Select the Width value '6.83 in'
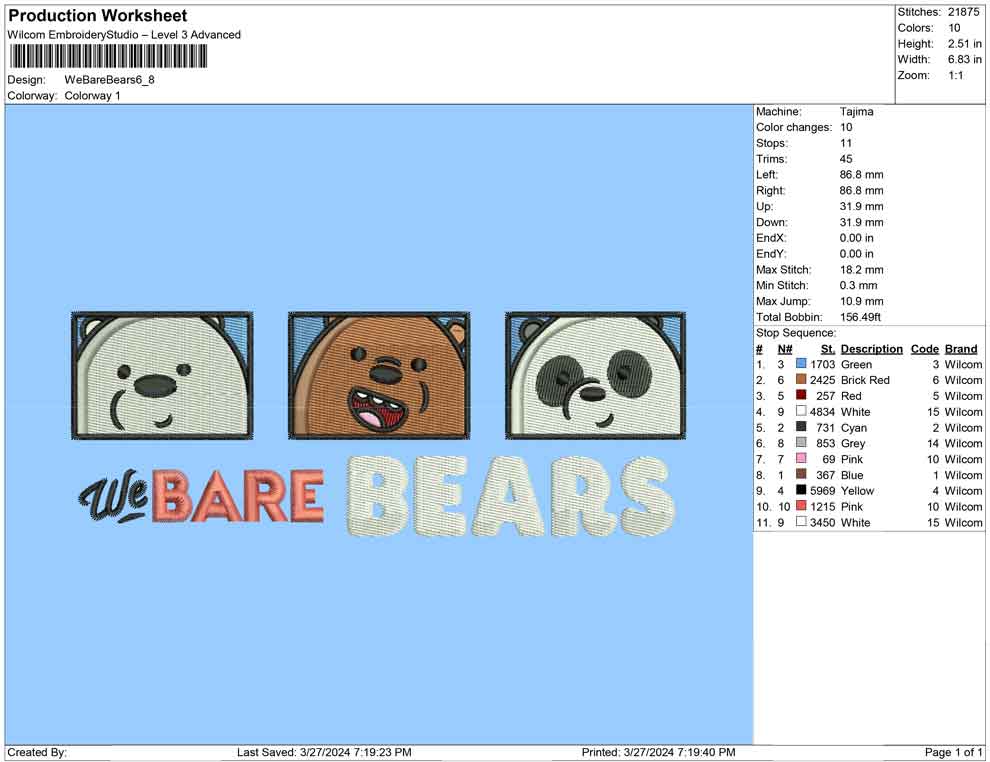This screenshot has width=990, height=762. point(965,59)
